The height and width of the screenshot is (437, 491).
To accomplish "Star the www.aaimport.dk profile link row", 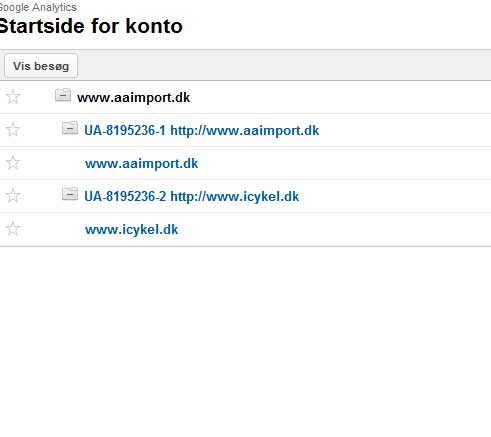I will (x=13, y=162).
